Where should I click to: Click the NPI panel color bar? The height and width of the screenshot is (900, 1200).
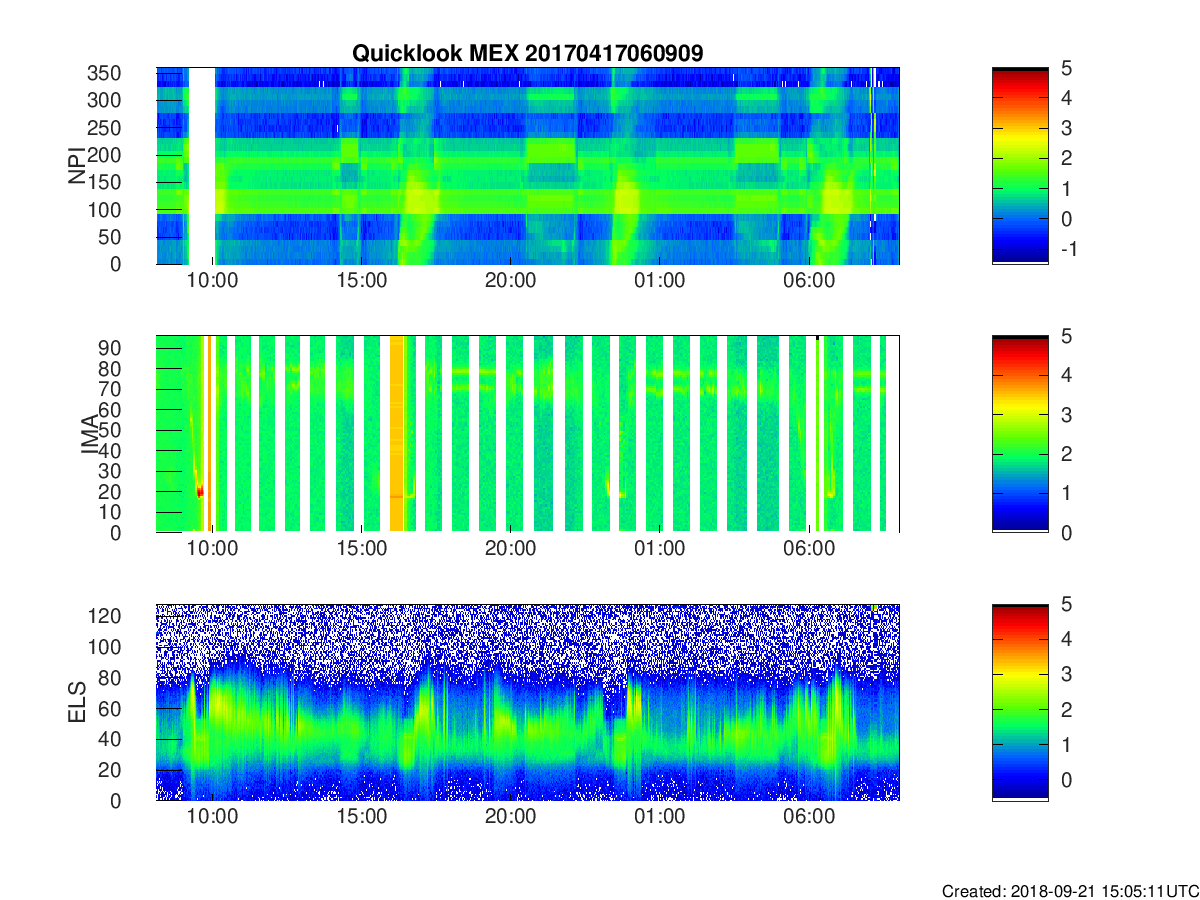pos(1020,166)
